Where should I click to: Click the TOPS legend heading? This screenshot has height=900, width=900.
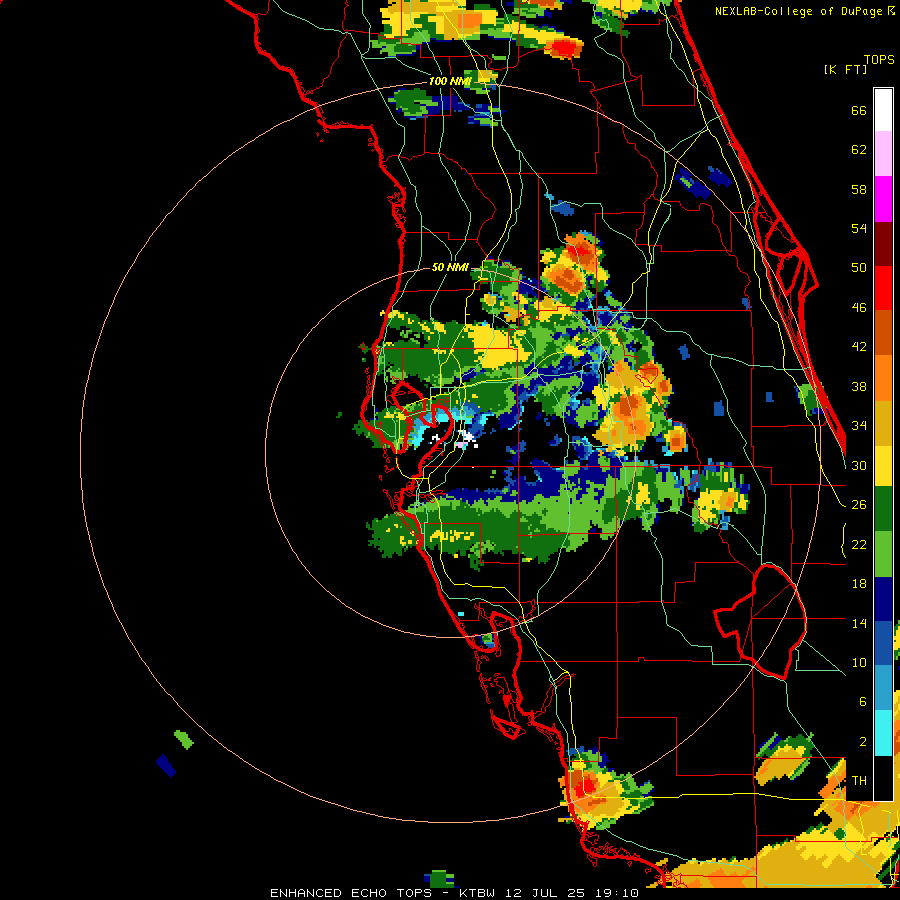point(879,59)
